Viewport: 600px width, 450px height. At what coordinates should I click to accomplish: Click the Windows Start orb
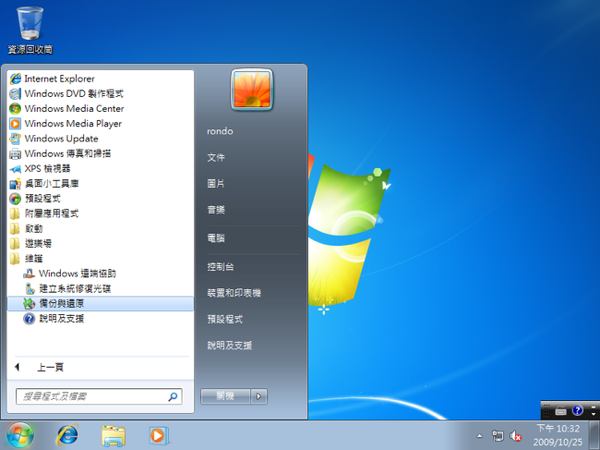click(20, 436)
